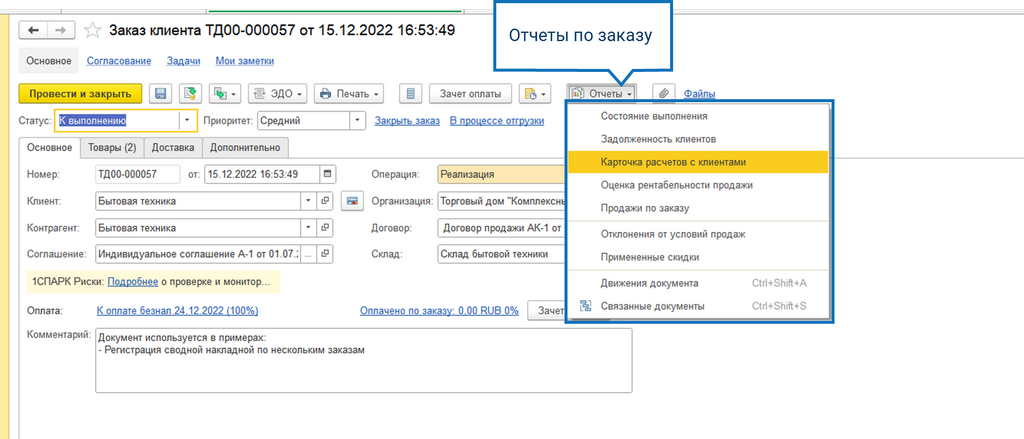
Task: Select the Основное form tab
Action: point(50,148)
